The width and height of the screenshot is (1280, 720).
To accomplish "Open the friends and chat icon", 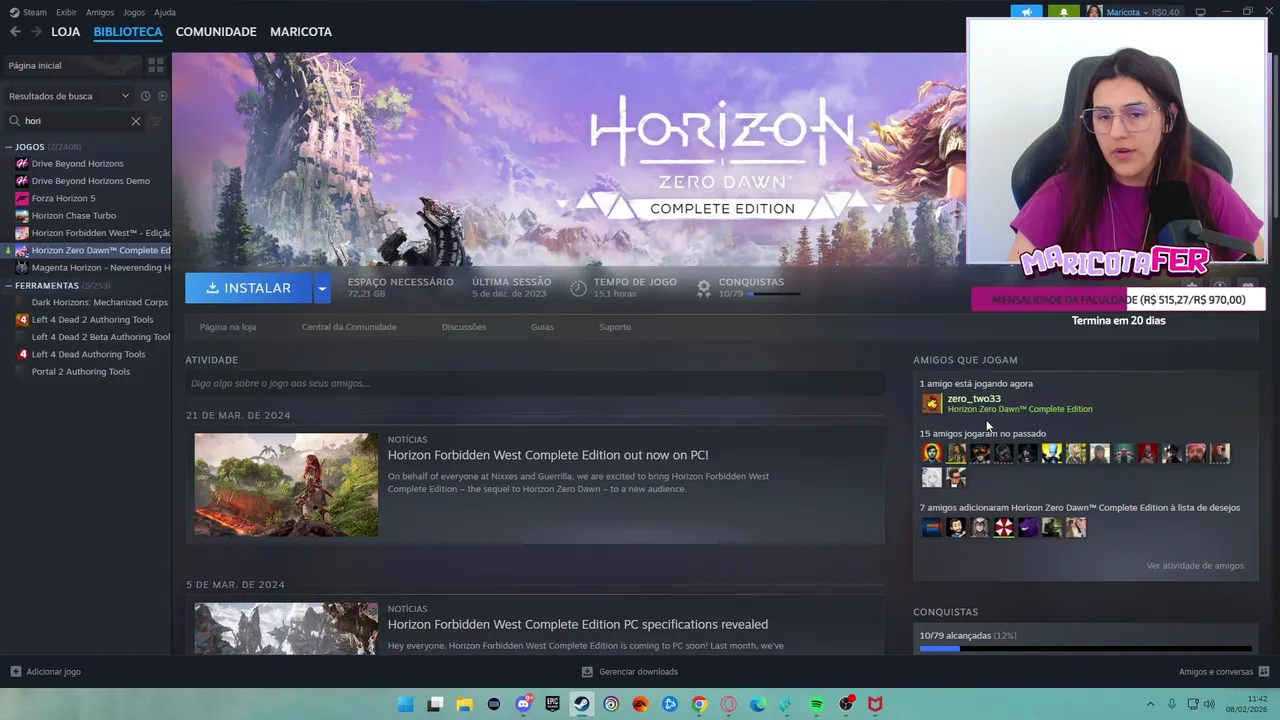I will pyautogui.click(x=1264, y=672).
